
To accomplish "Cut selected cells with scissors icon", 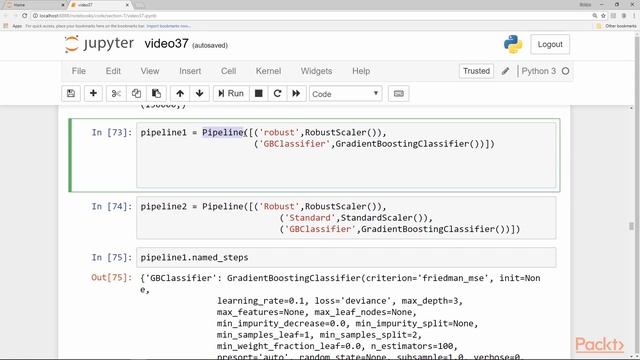I will pos(116,93).
